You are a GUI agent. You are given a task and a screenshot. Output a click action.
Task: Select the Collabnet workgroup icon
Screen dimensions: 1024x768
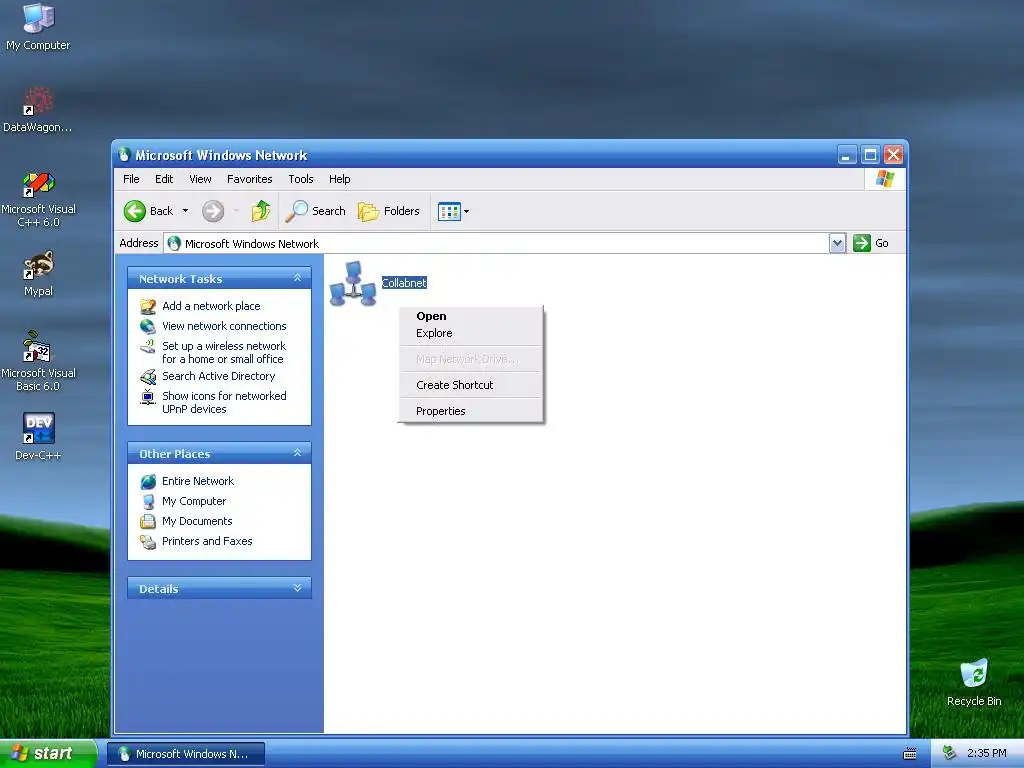point(353,284)
